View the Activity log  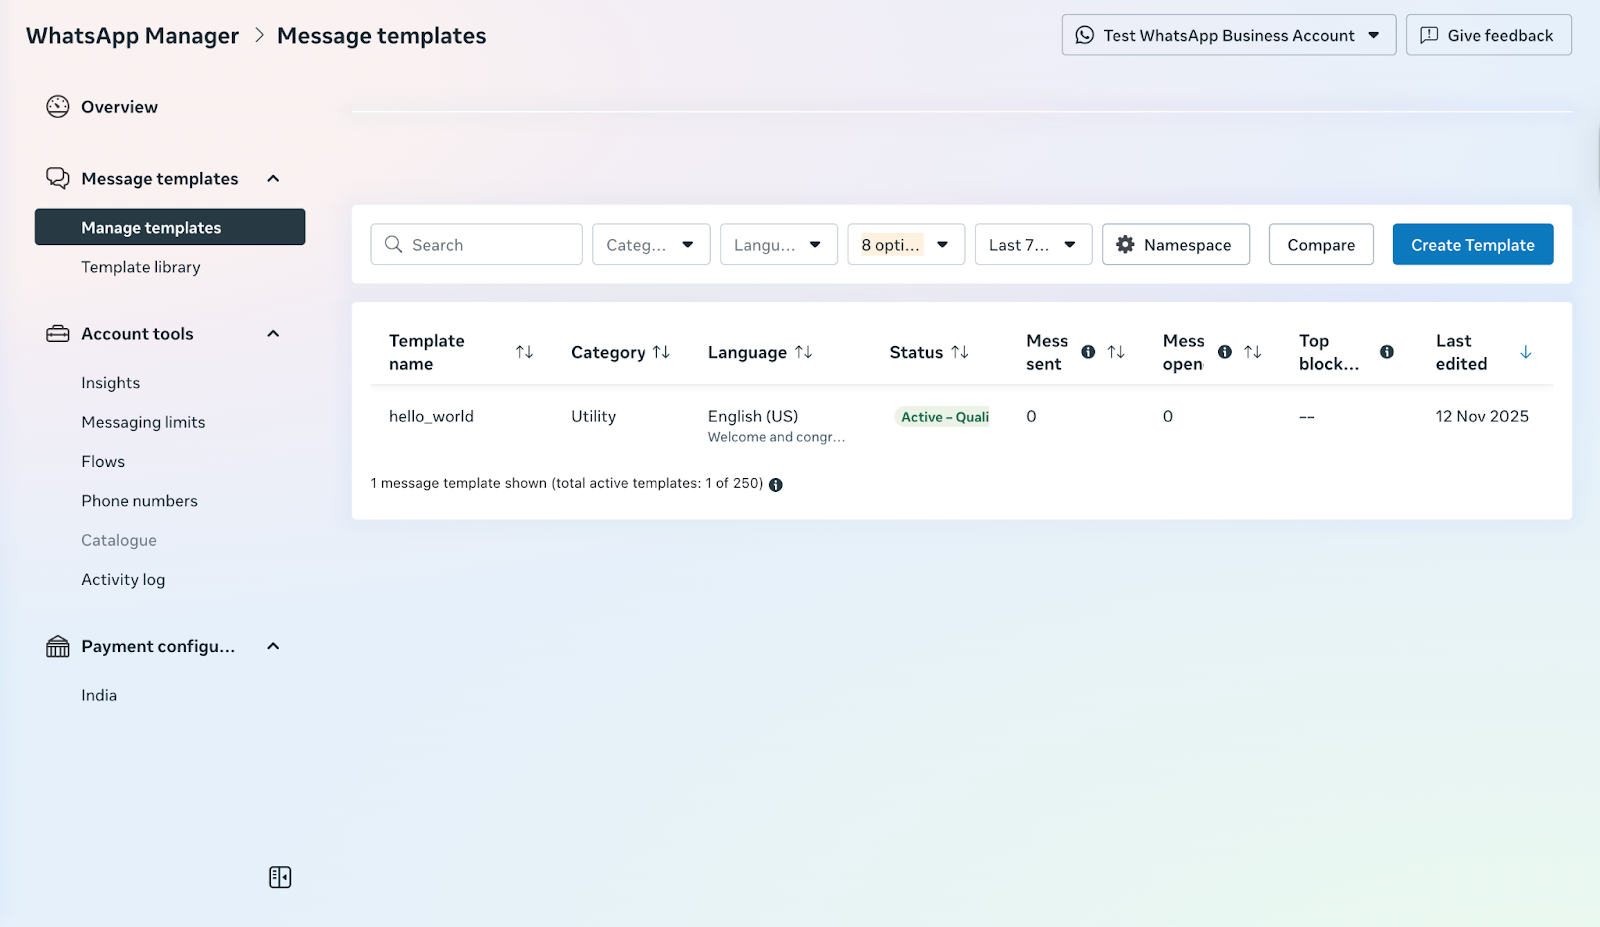[123, 580]
